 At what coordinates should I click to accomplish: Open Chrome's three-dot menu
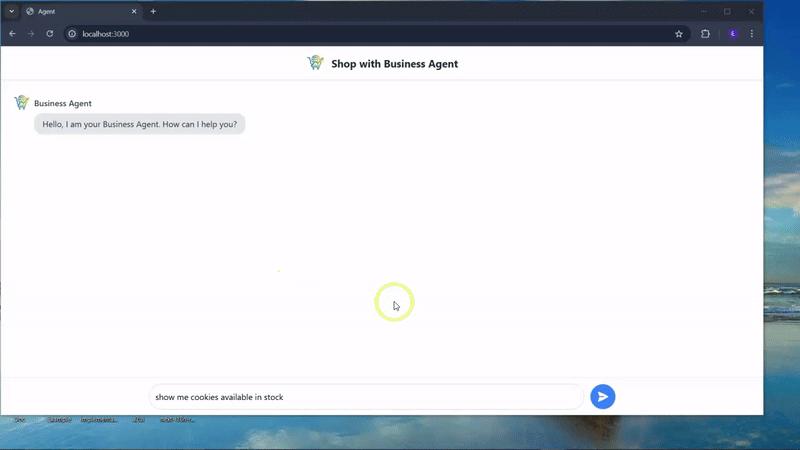(752, 34)
